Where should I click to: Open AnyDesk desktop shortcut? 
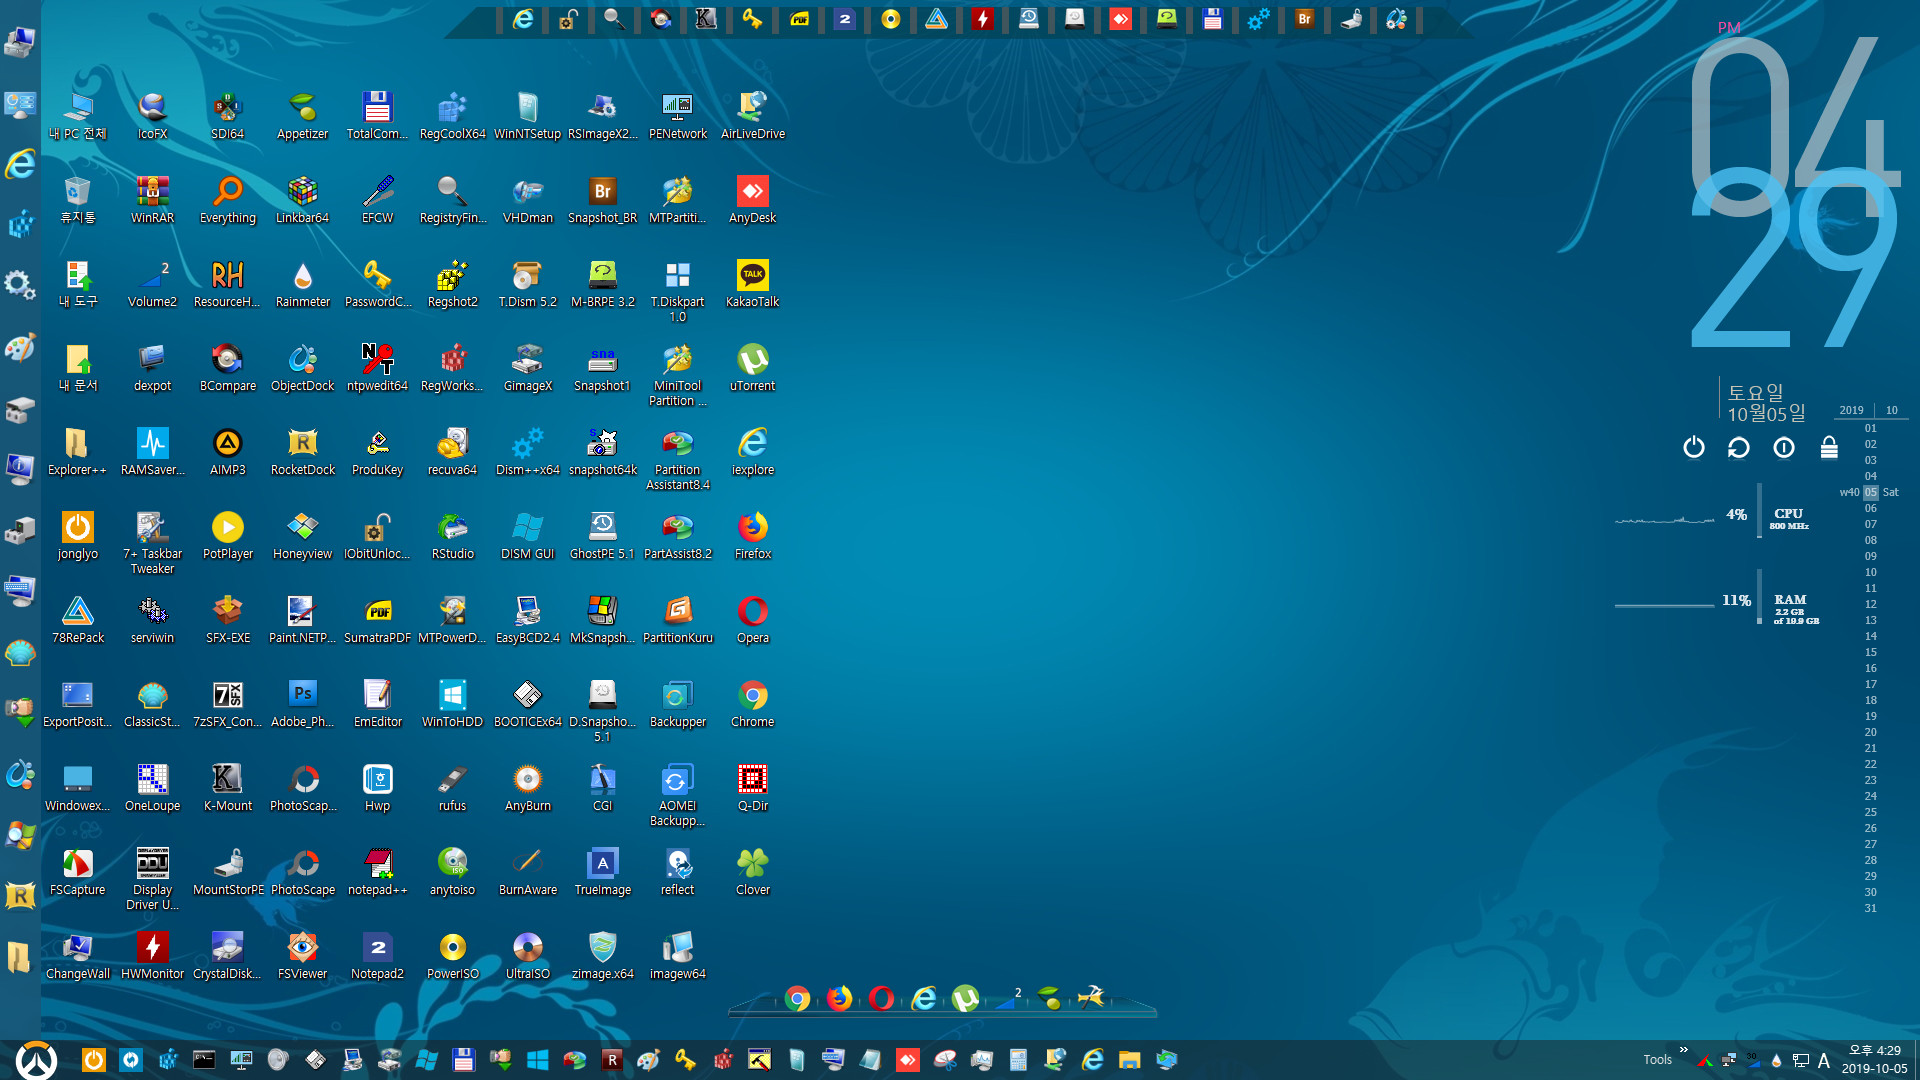tap(752, 199)
